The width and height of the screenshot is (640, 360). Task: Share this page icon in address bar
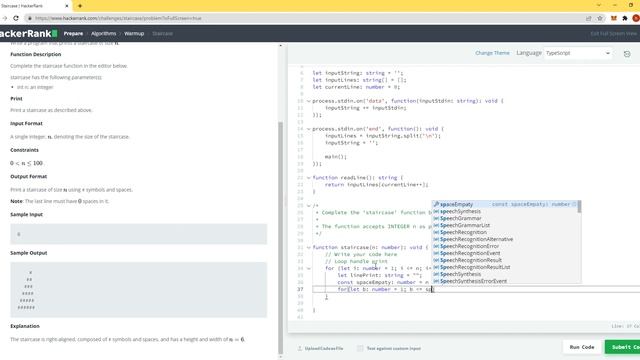pyautogui.click(x=589, y=18)
